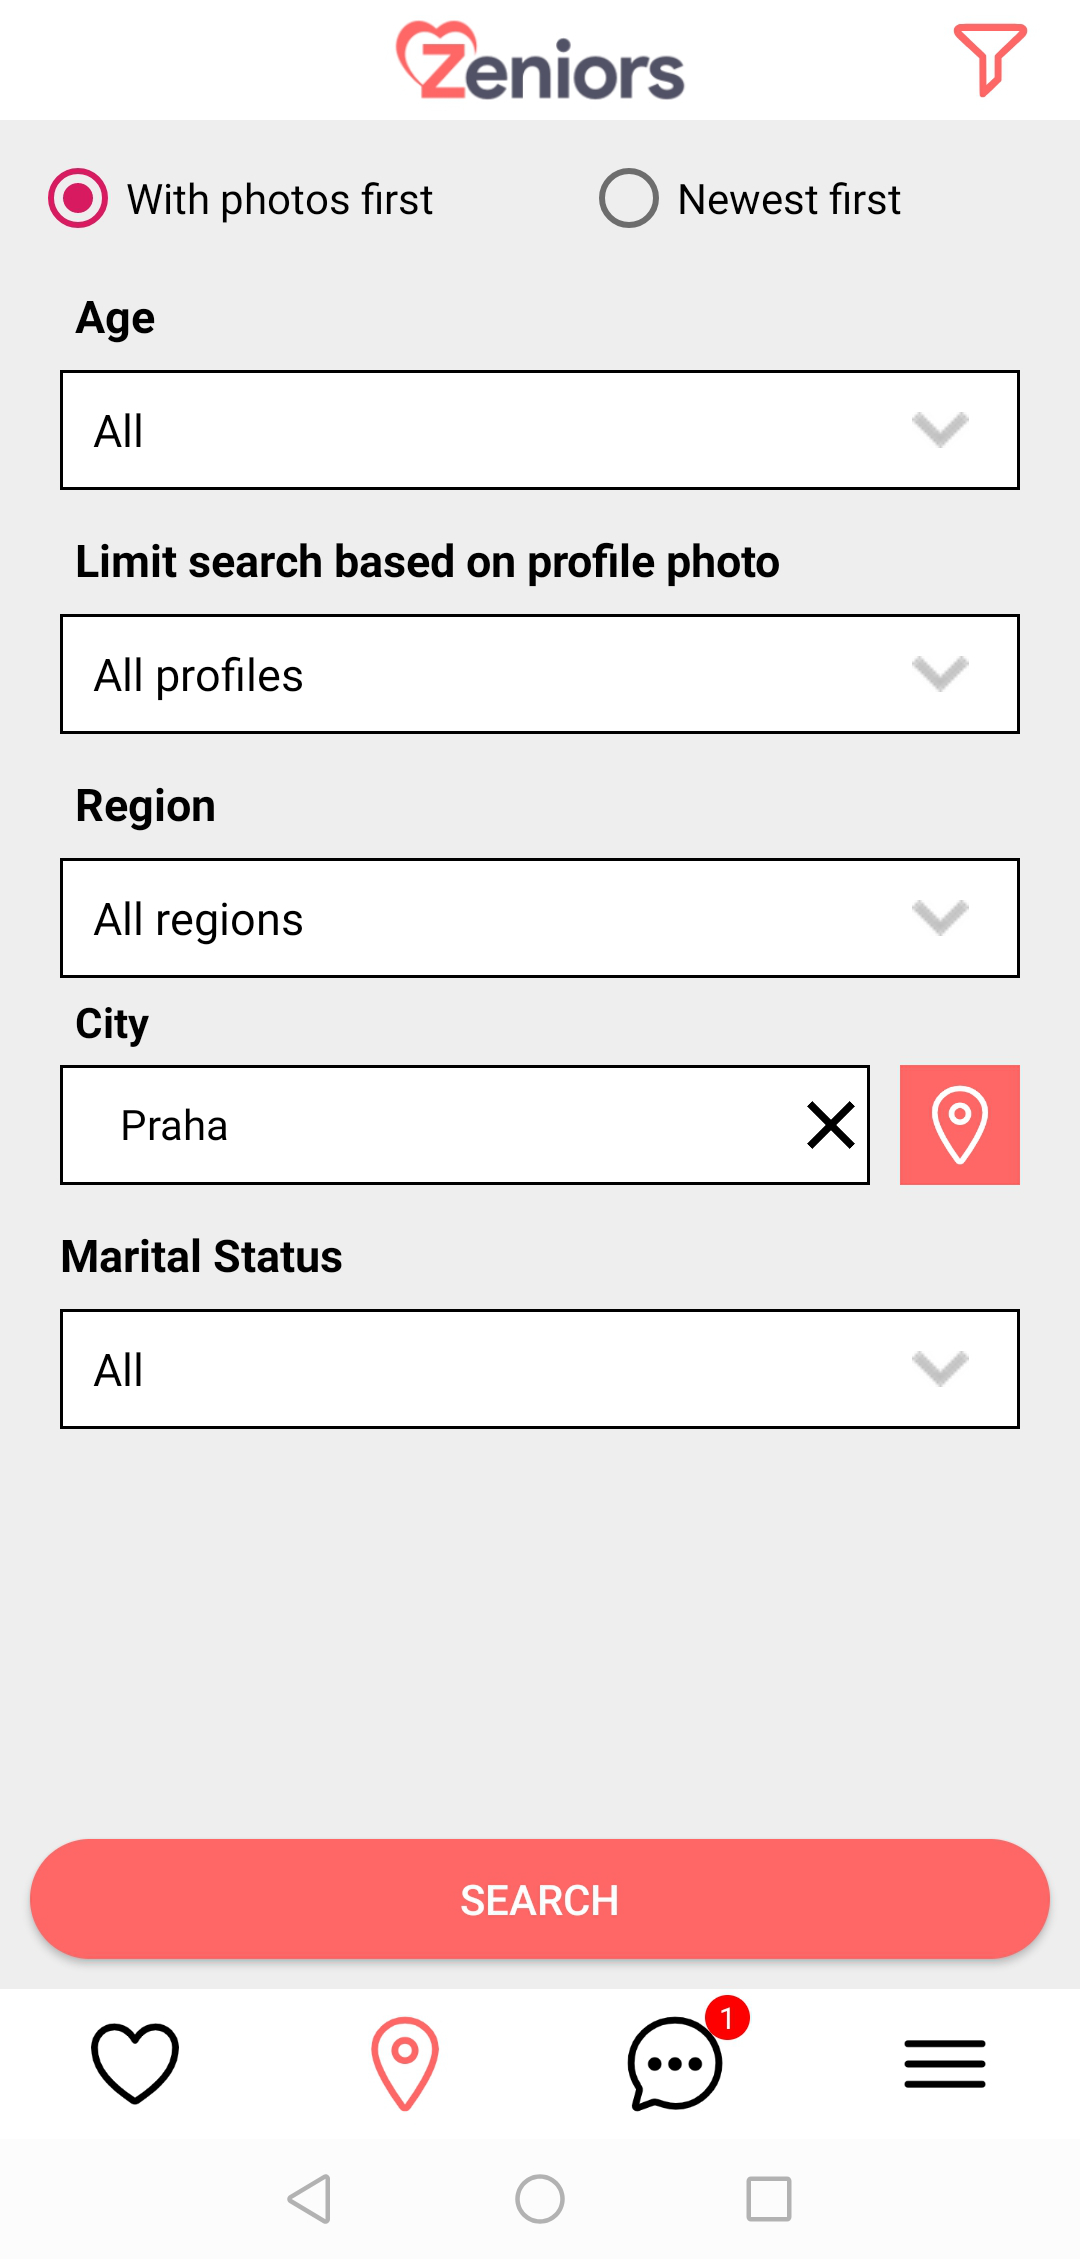Click into the City input field

tap(440, 1125)
